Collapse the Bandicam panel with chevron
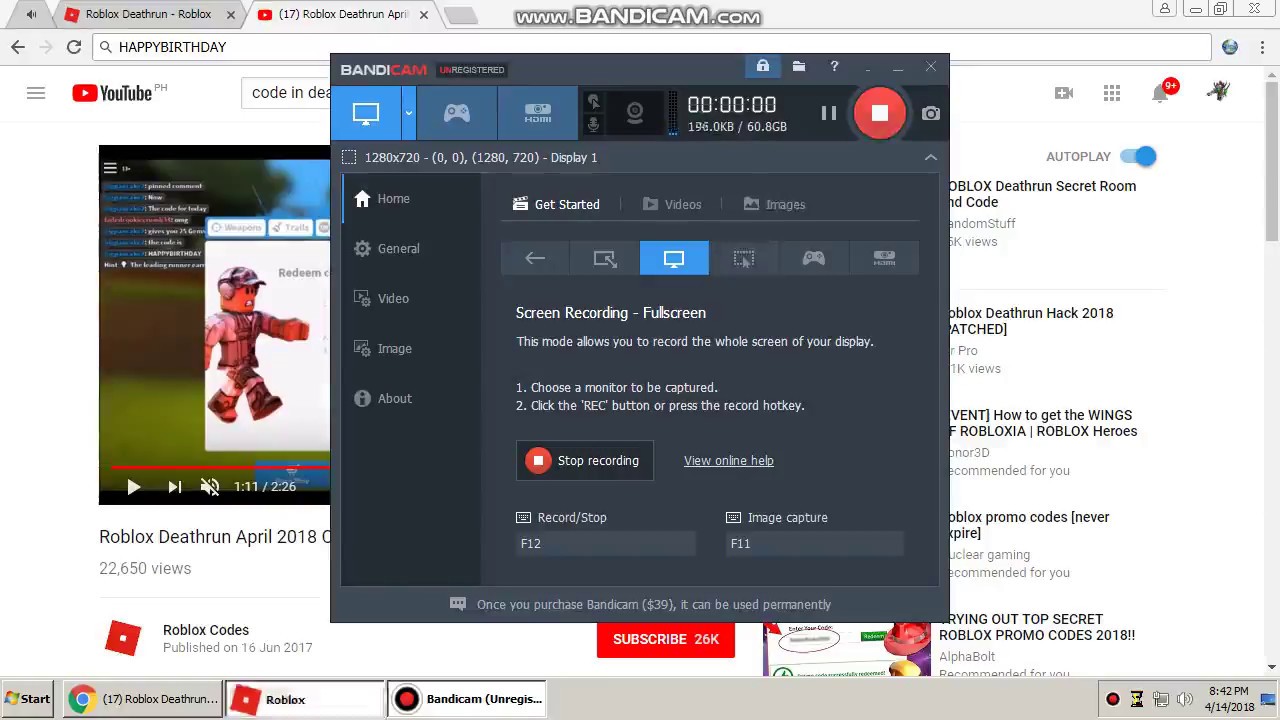 [x=931, y=157]
